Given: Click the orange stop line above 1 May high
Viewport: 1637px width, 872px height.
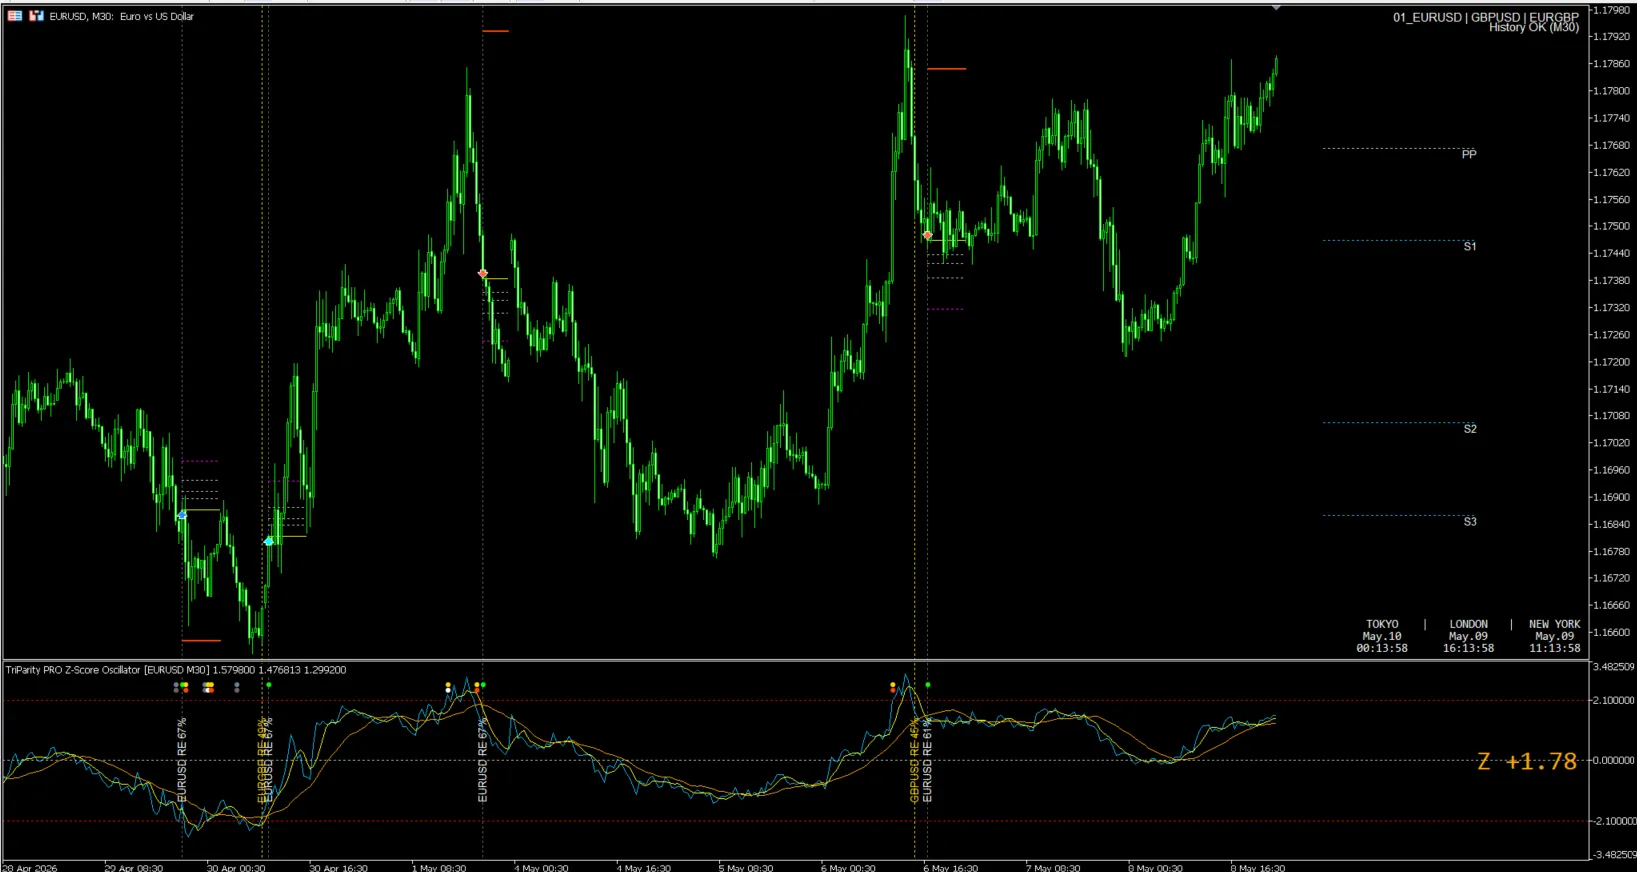Looking at the screenshot, I should pyautogui.click(x=496, y=31).
